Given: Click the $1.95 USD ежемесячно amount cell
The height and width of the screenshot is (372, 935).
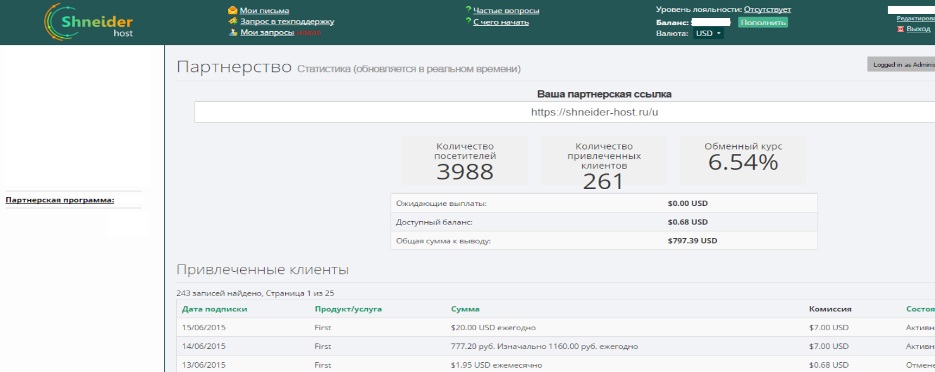Looking at the screenshot, I should pyautogui.click(x=496, y=364).
